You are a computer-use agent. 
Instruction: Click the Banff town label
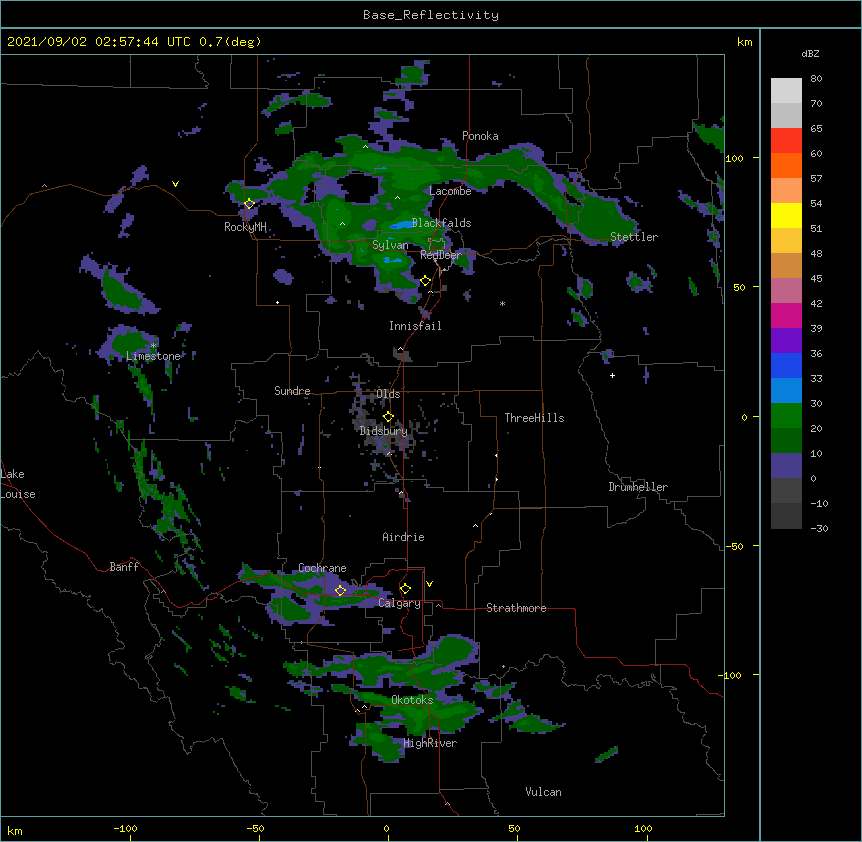click(124, 567)
